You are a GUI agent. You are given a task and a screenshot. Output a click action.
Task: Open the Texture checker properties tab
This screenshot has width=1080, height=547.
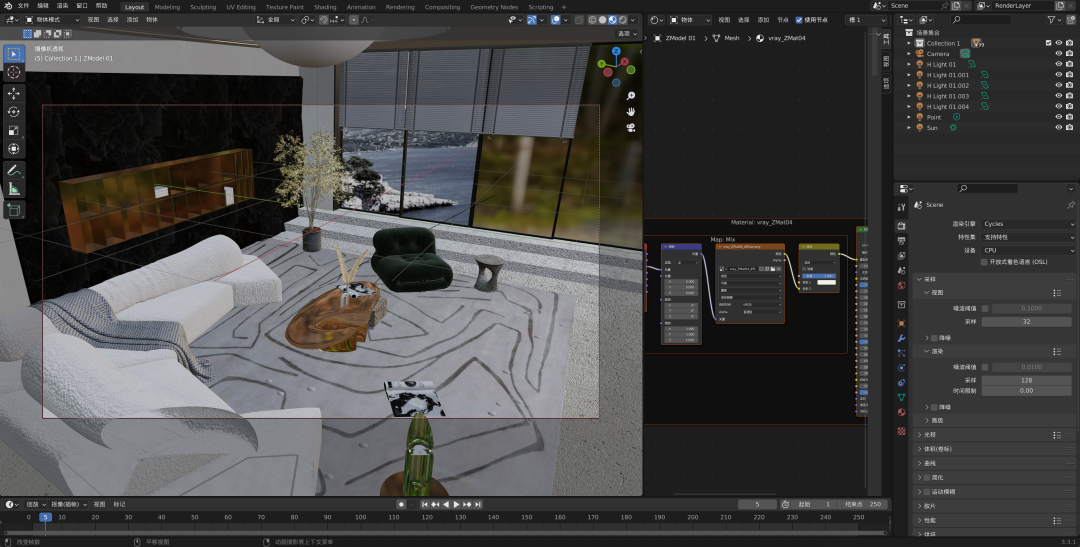902,431
